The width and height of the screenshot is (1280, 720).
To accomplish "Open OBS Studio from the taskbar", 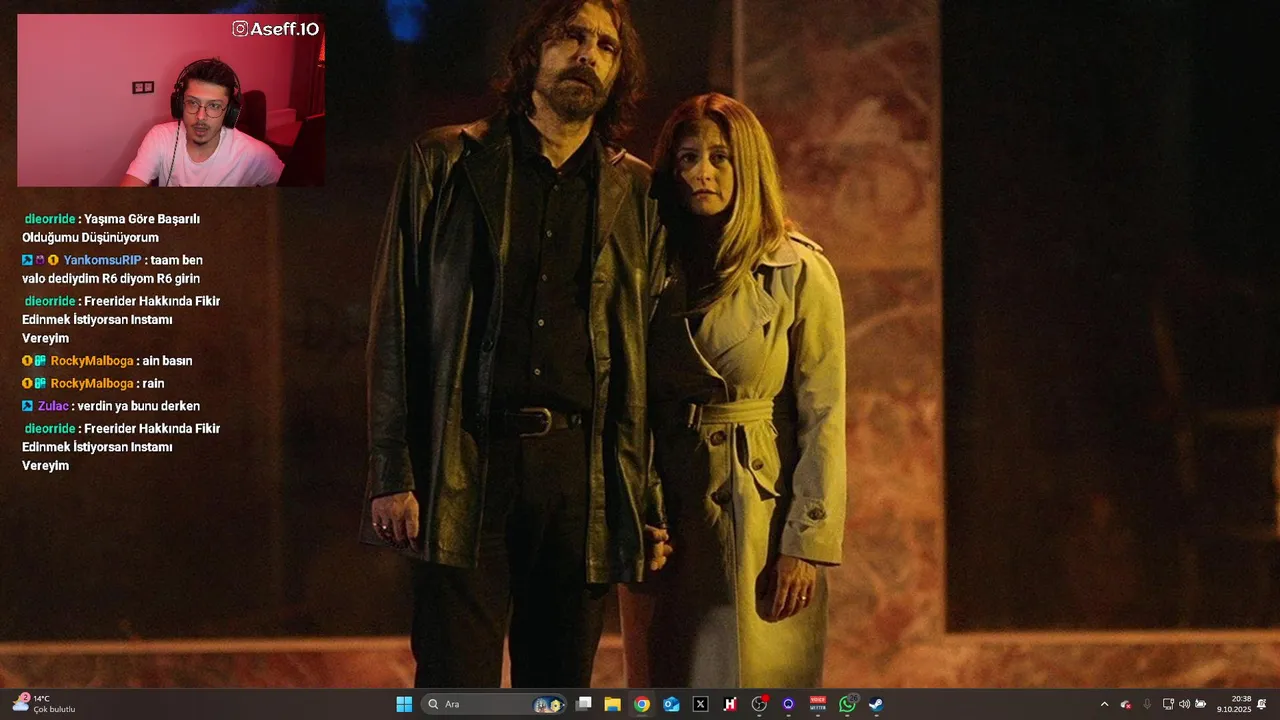I will click(x=759, y=704).
